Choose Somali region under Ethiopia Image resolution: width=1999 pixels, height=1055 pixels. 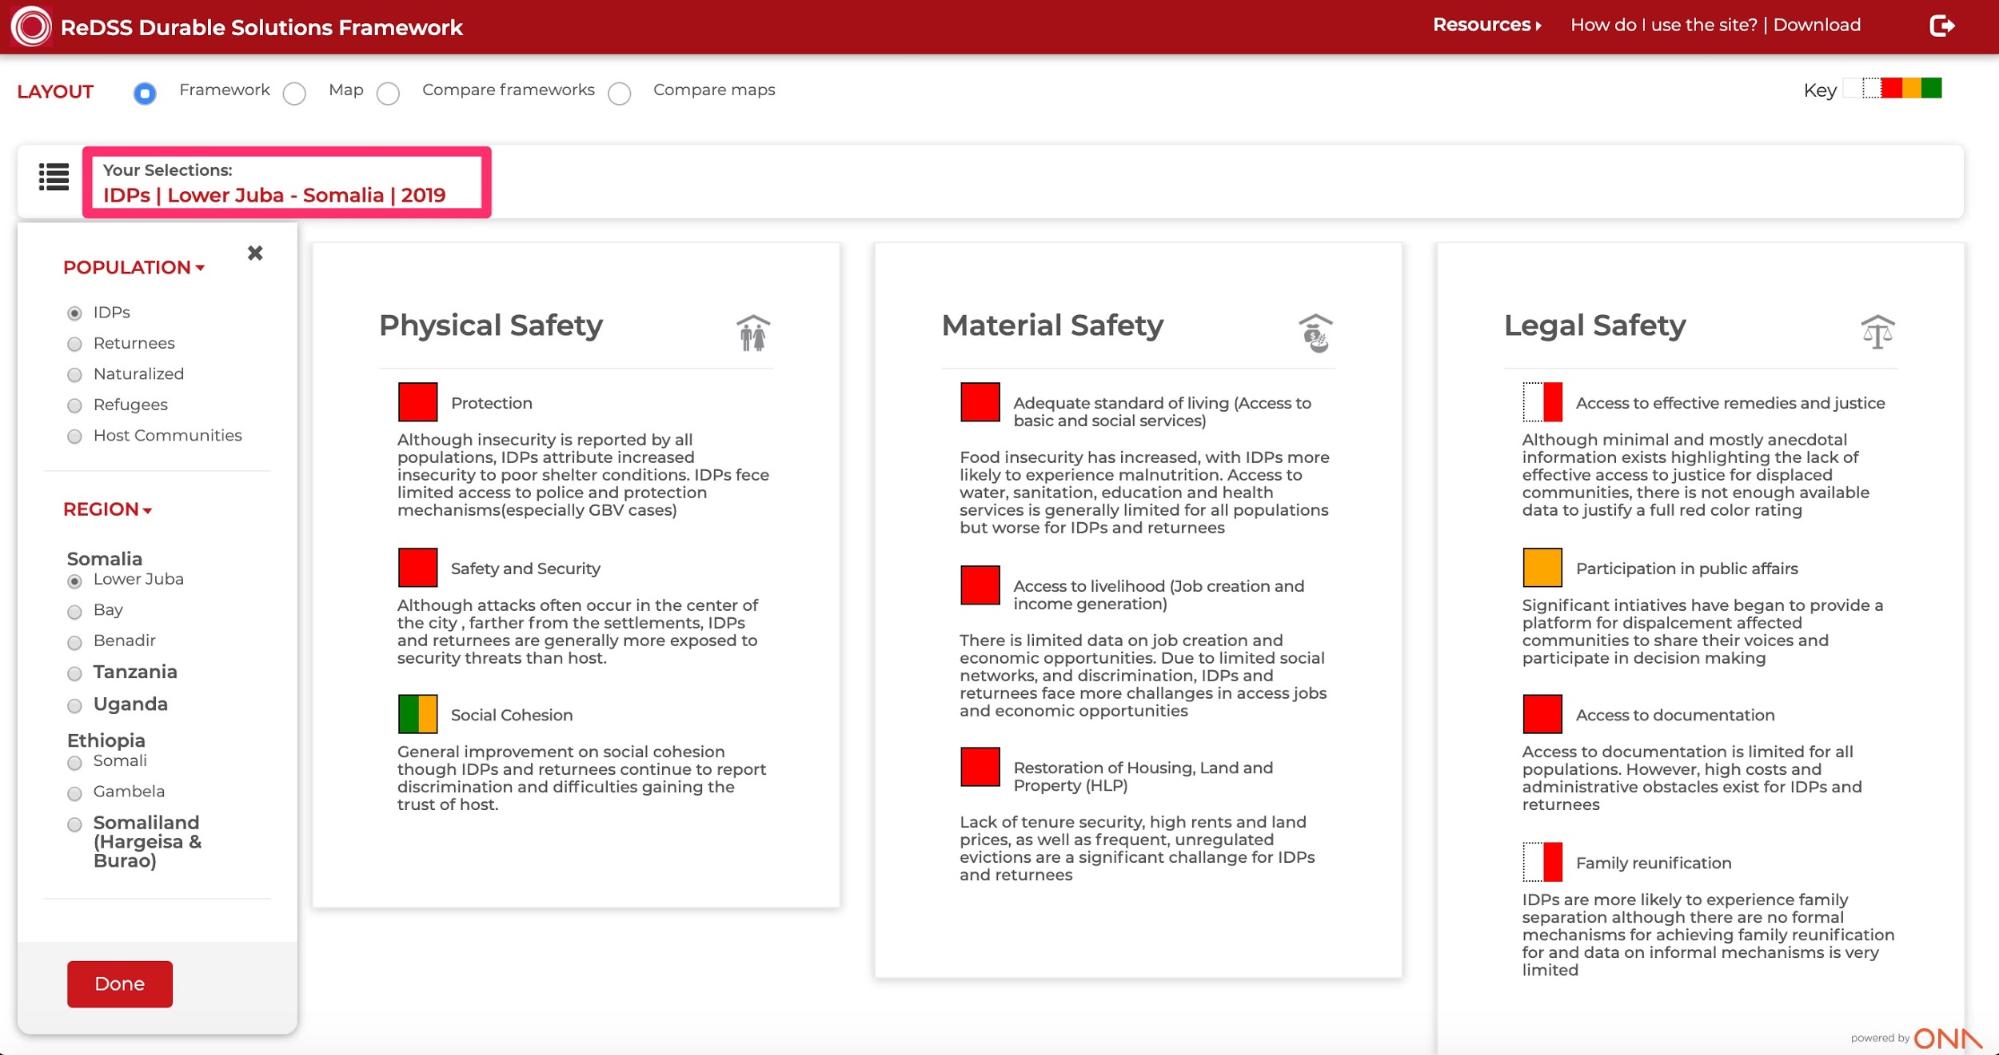pos(74,763)
